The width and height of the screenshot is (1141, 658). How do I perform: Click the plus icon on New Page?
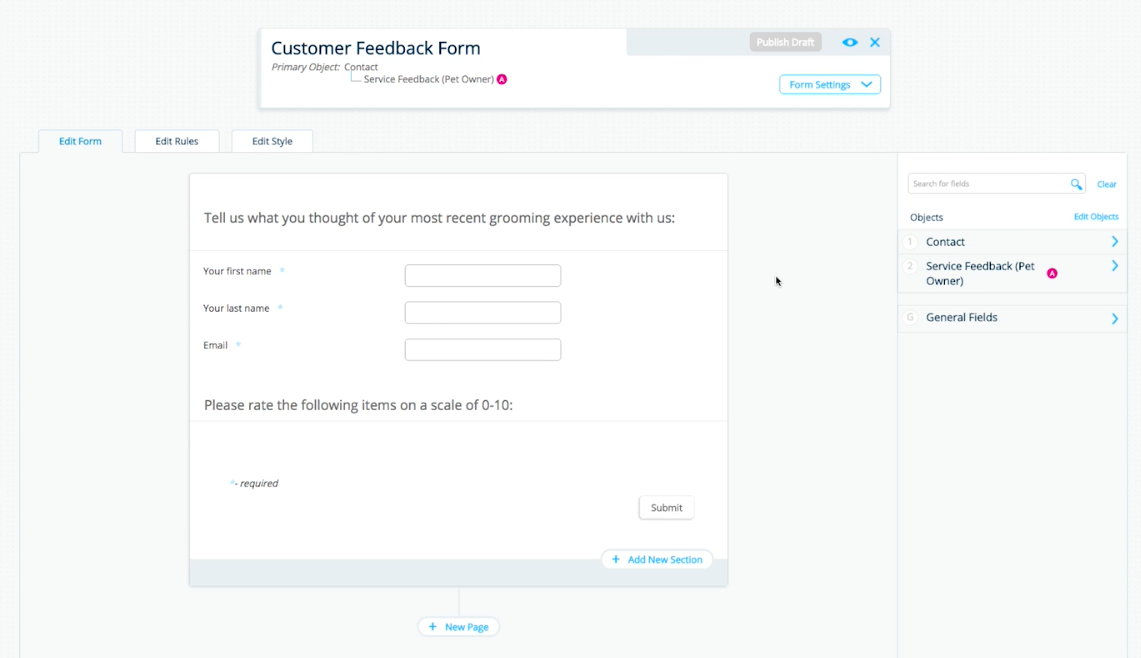click(x=433, y=627)
